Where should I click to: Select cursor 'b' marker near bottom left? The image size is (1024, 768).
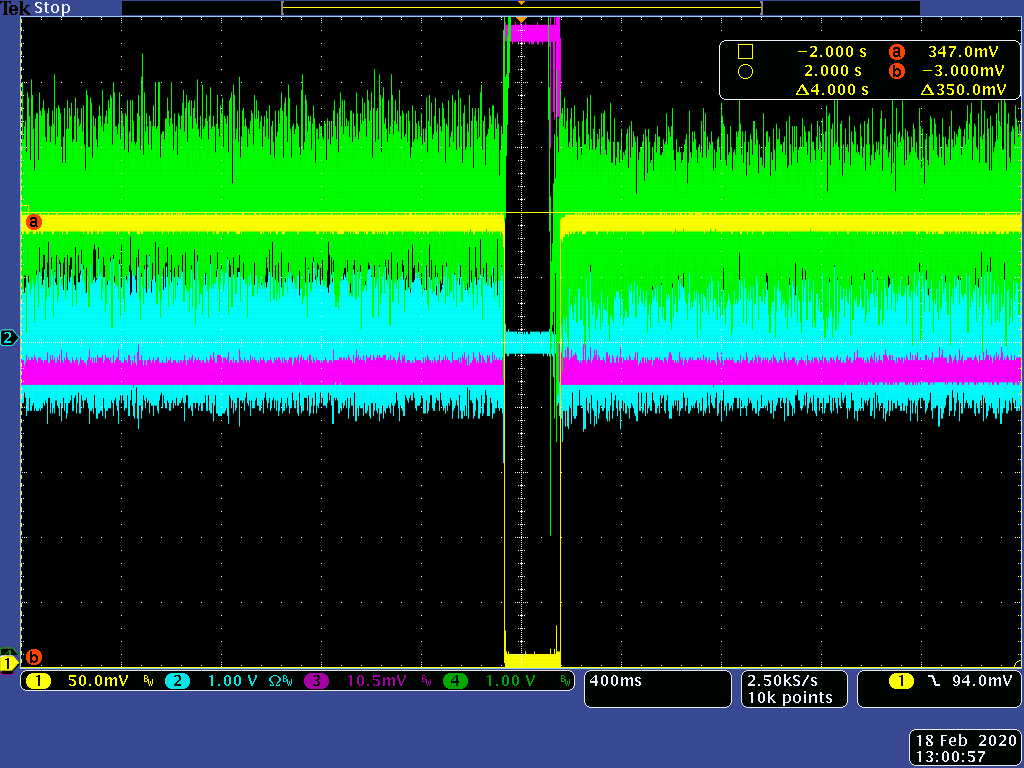pyautogui.click(x=33, y=657)
